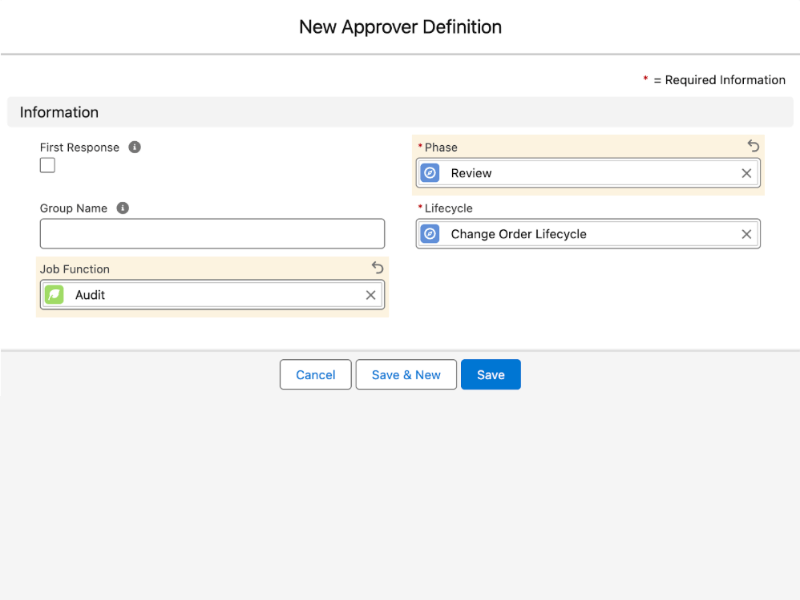Image resolution: width=800 pixels, height=600 pixels.
Task: Click the Information section header
Action: [x=59, y=112]
